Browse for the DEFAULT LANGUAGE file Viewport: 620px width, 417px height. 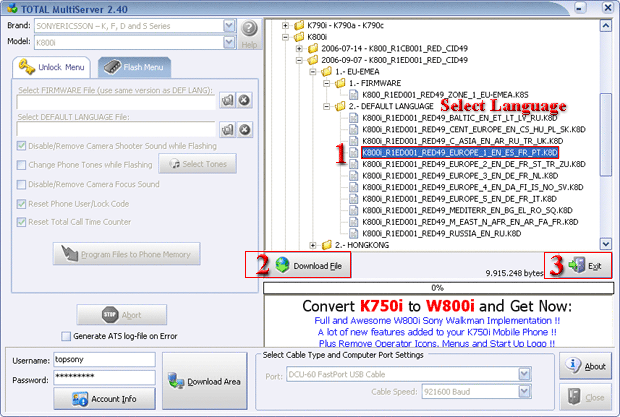[227, 130]
